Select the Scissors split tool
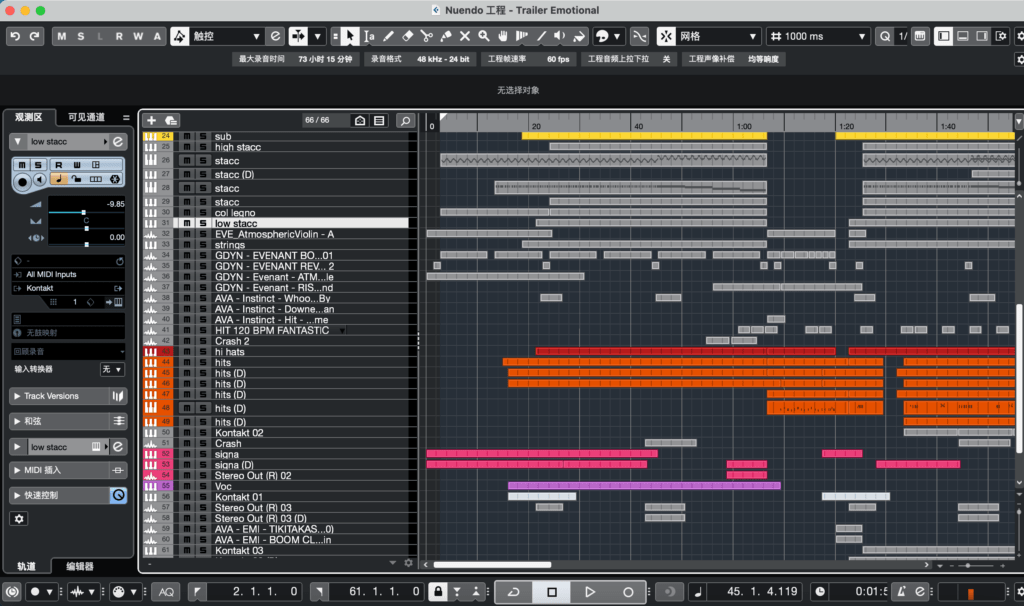1024x606 pixels. (426, 37)
